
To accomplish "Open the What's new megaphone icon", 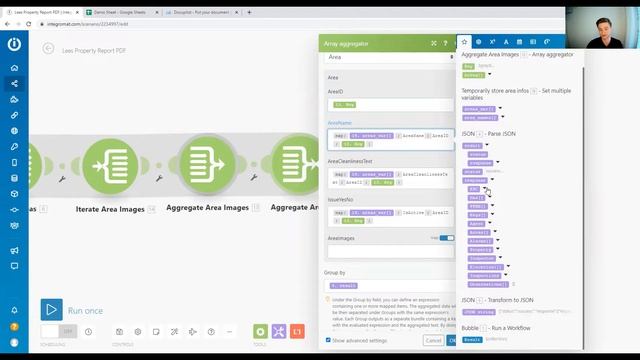I will tap(14, 250).
